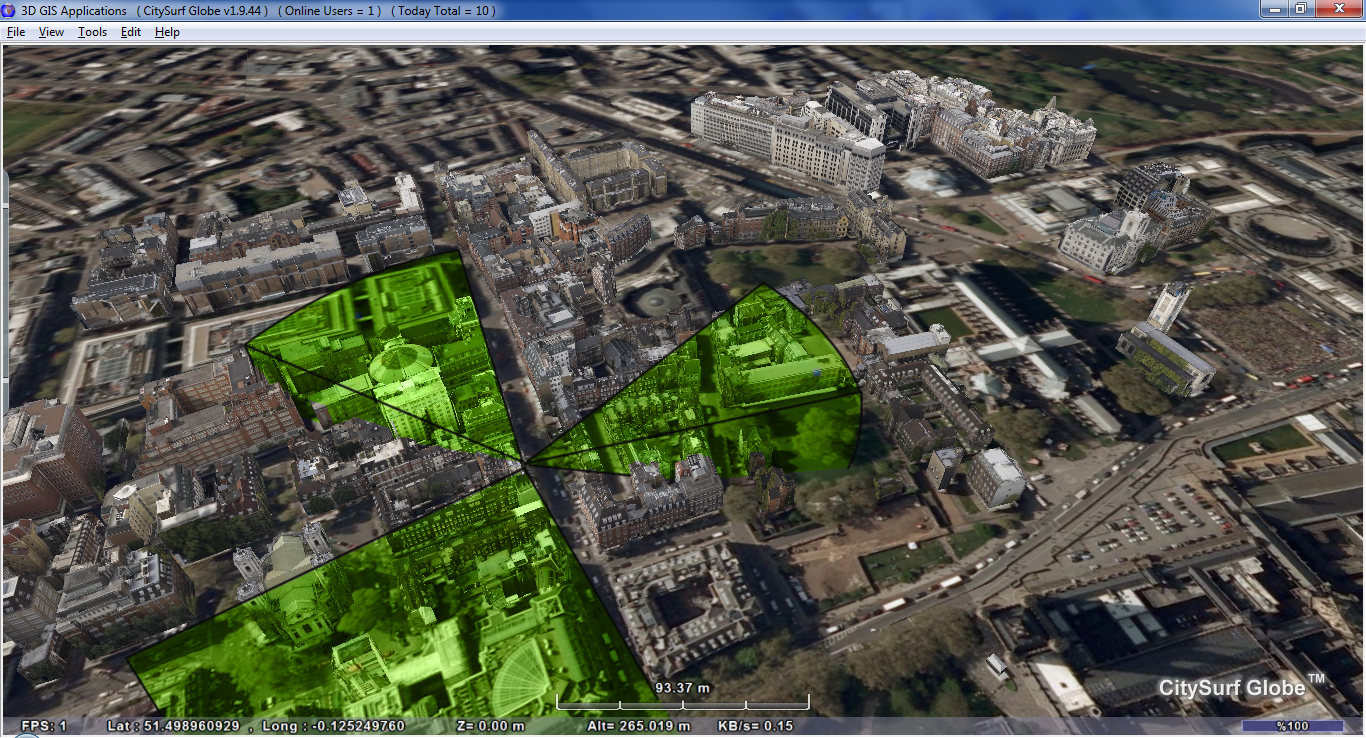Click the Long : -0.125249760 status value

pyautogui.click(x=333, y=726)
